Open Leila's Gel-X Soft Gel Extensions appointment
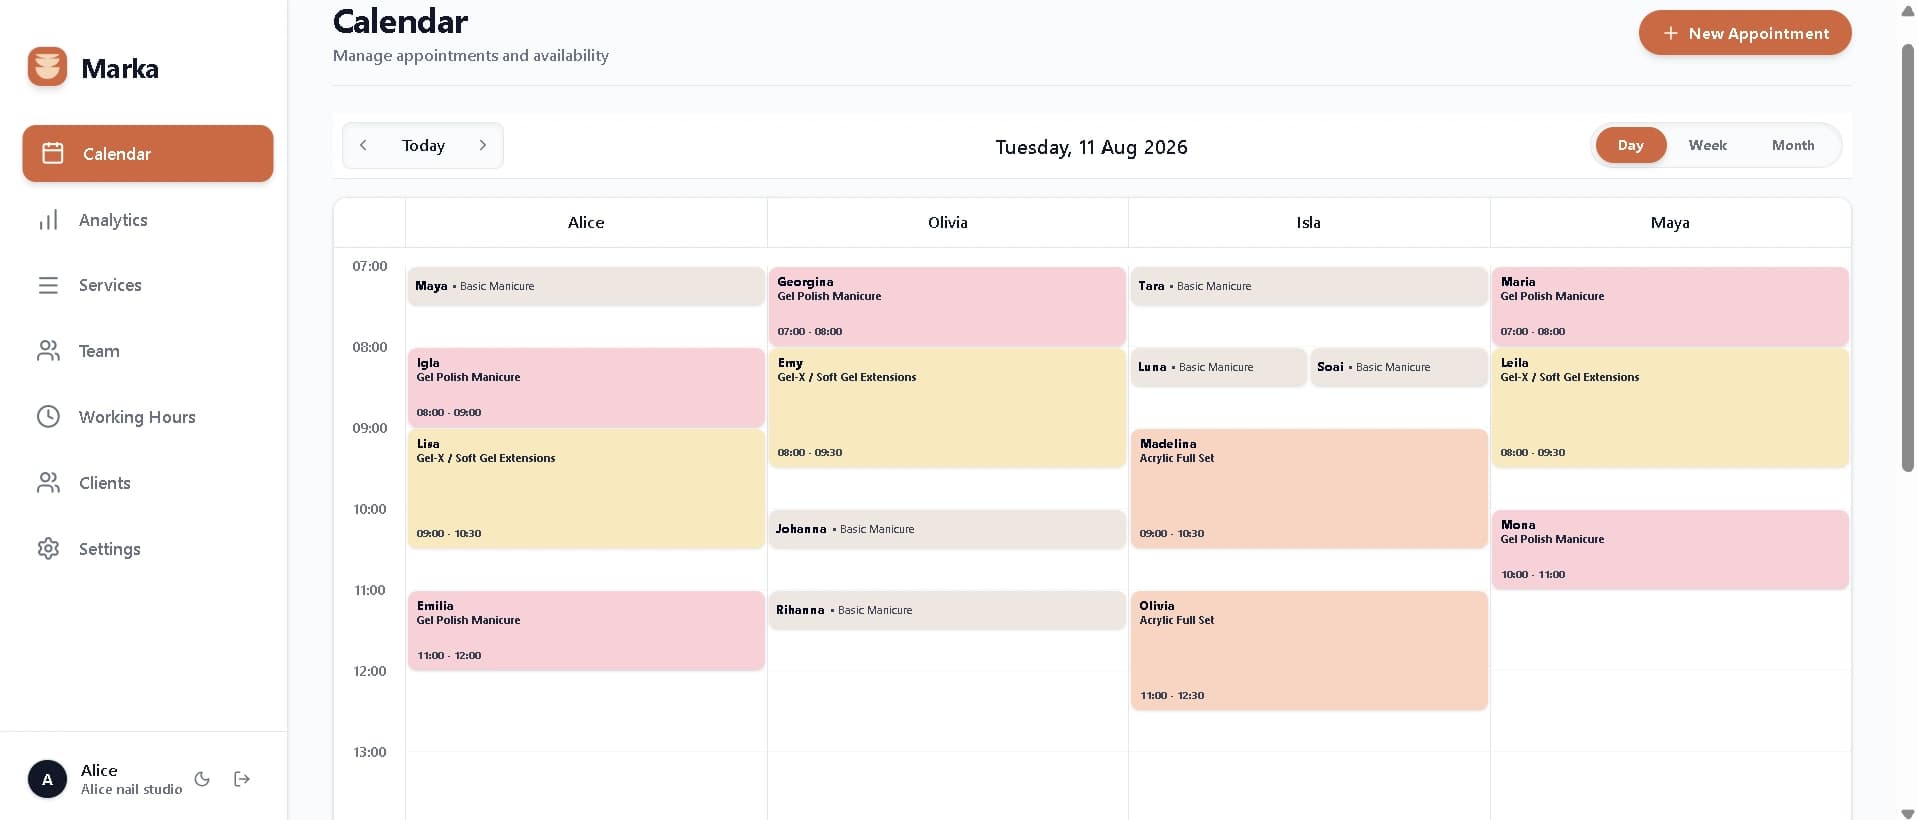This screenshot has width=1918, height=820. coord(1670,407)
